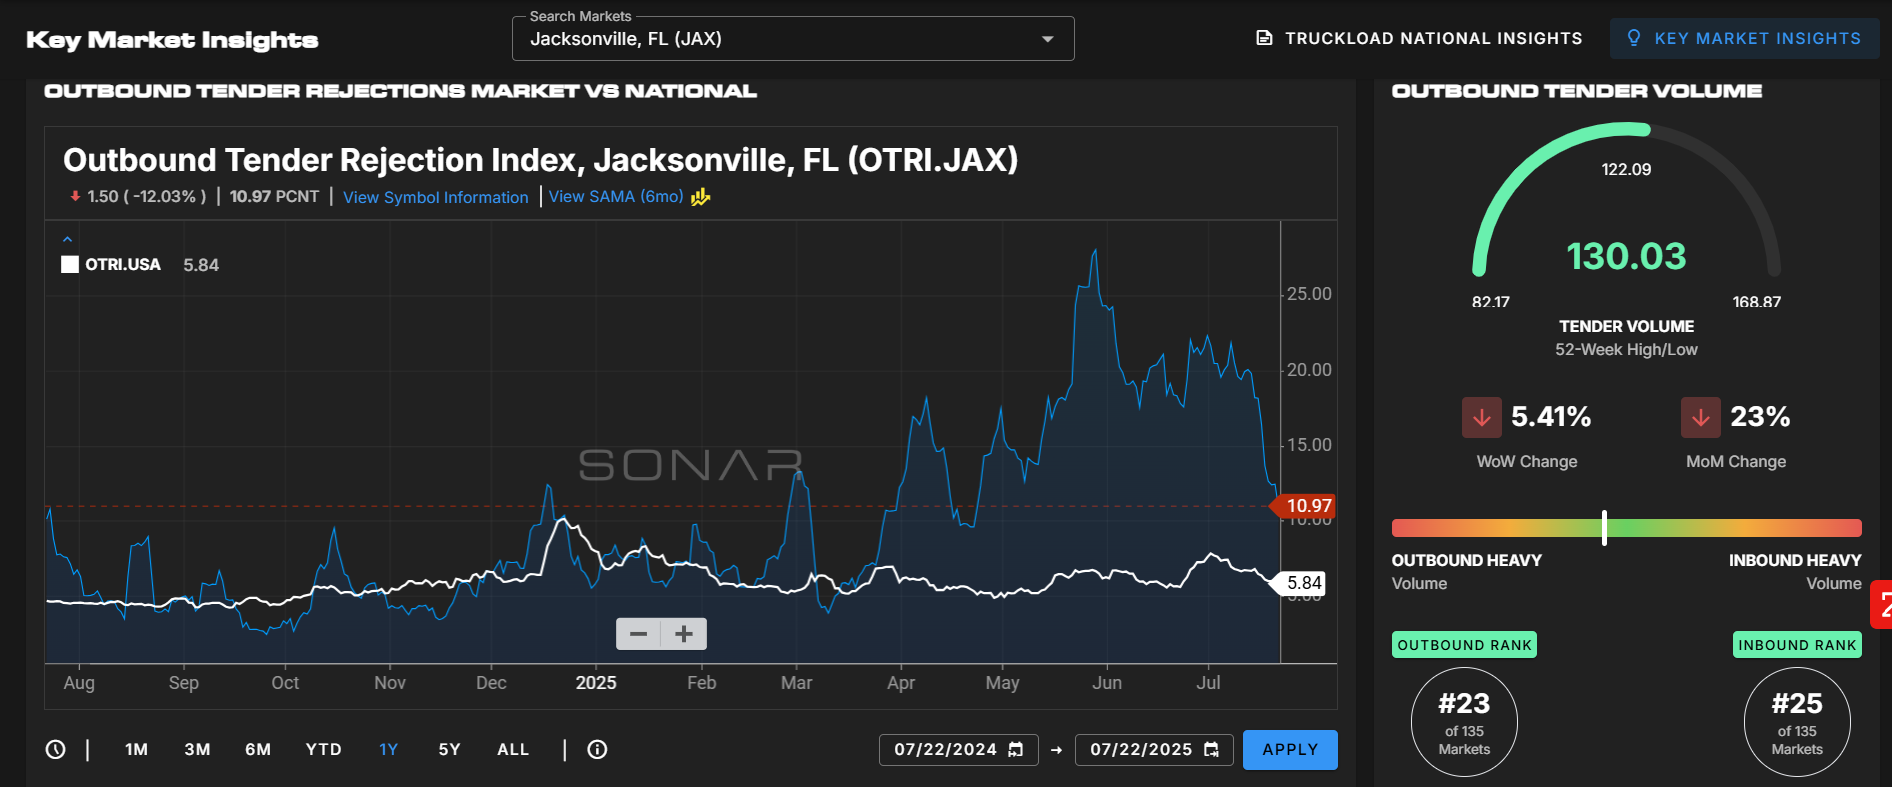
Task: Open View SAMA (6mo) link
Action: pos(616,196)
